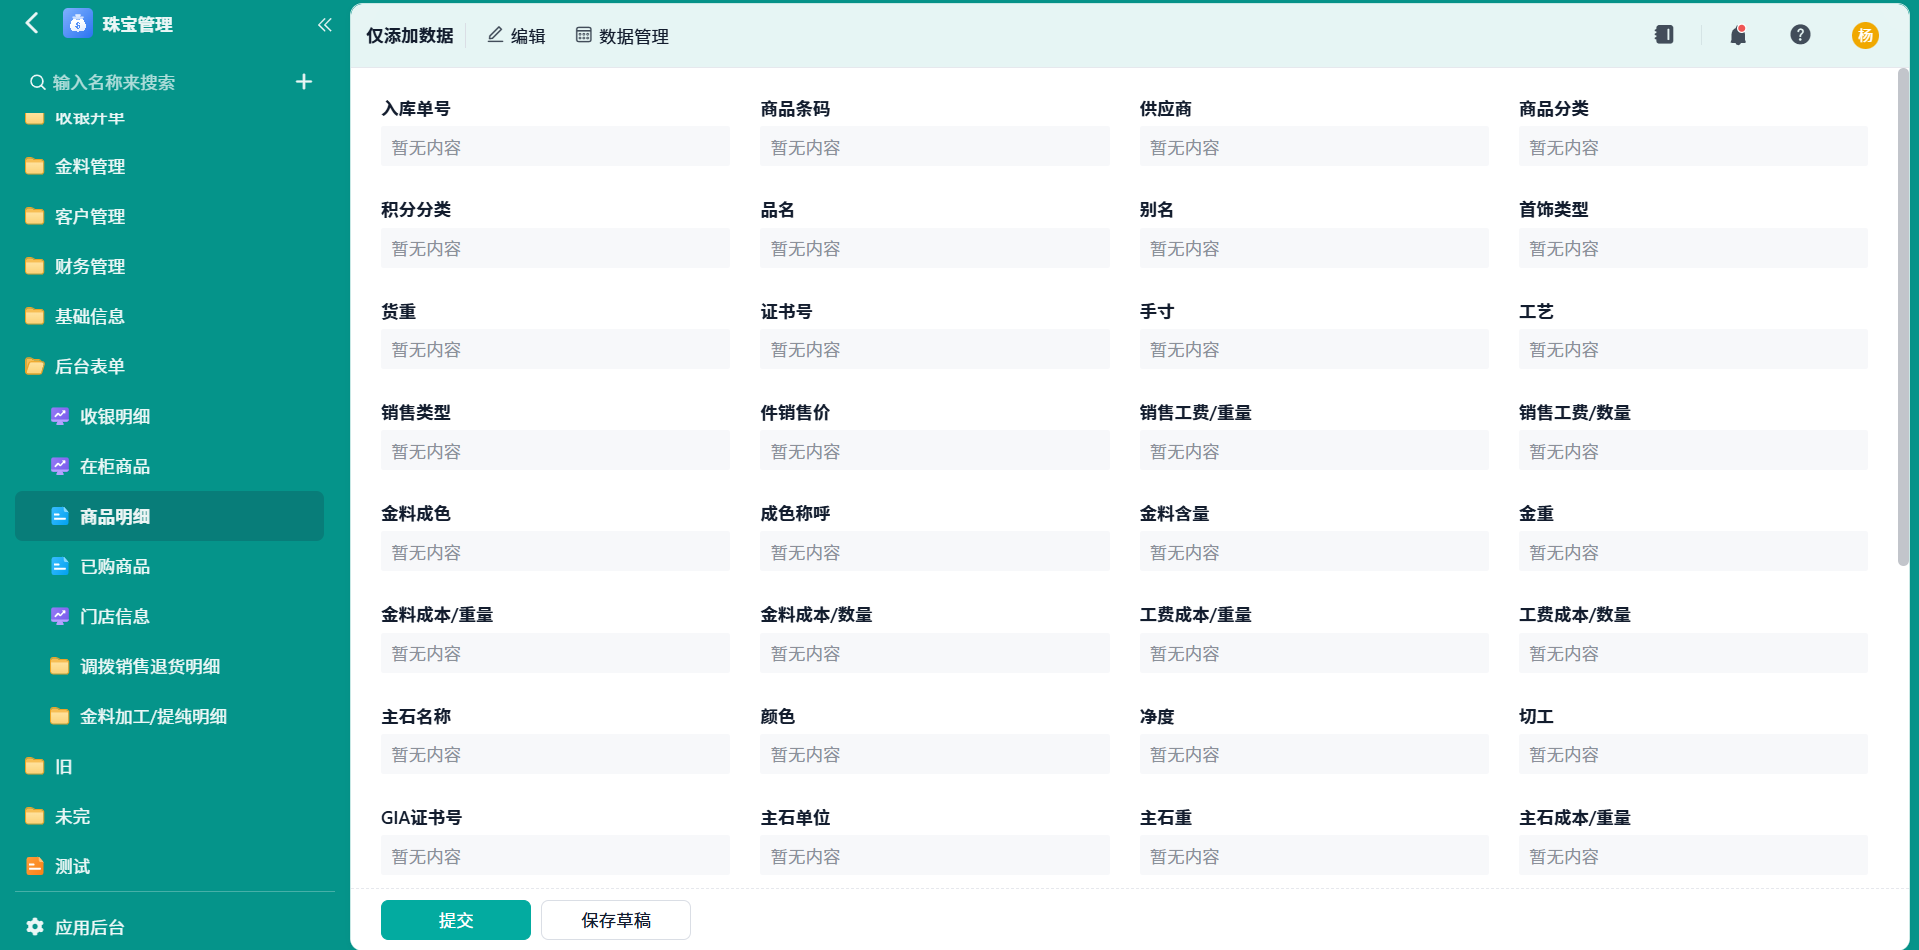
Task: Click the 保存草稿 button
Action: pos(616,920)
